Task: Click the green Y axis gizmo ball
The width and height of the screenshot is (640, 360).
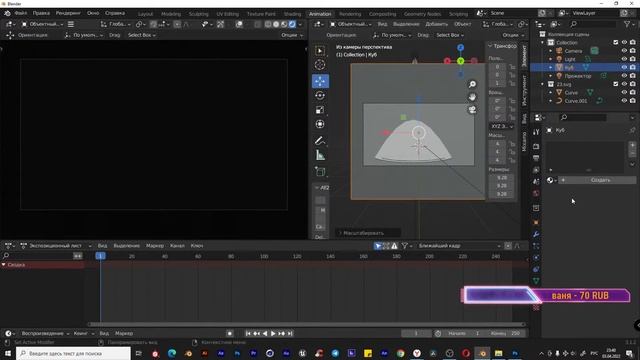Action: tap(460, 61)
